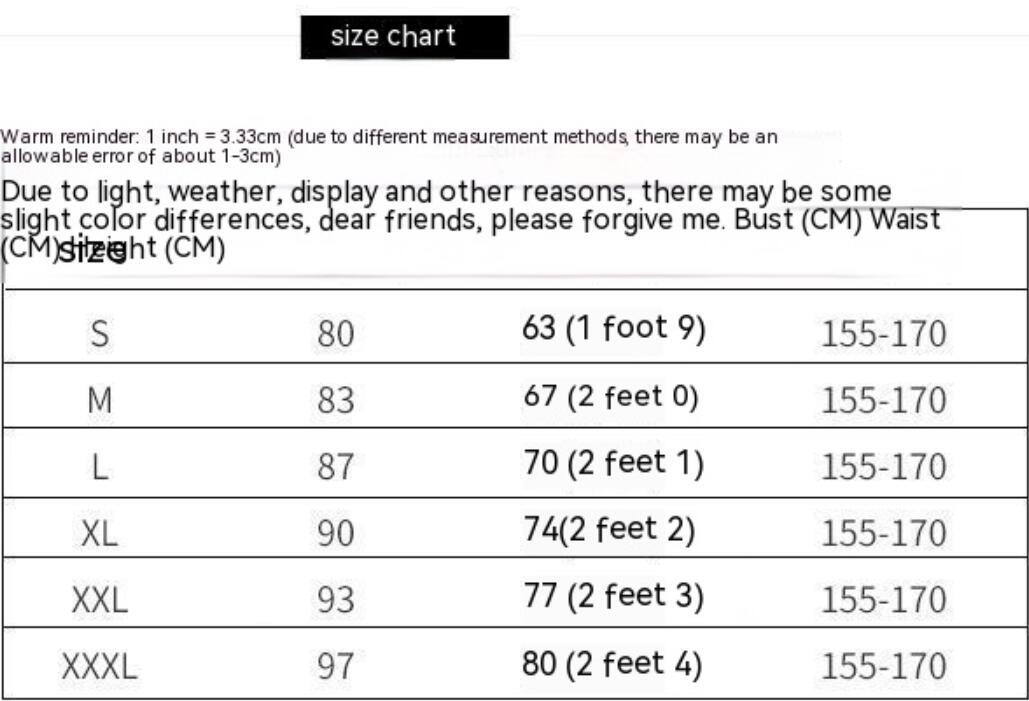Click waist cell 80 (2 feet 4)
Screen dimensions: 1029x701
pos(612,663)
